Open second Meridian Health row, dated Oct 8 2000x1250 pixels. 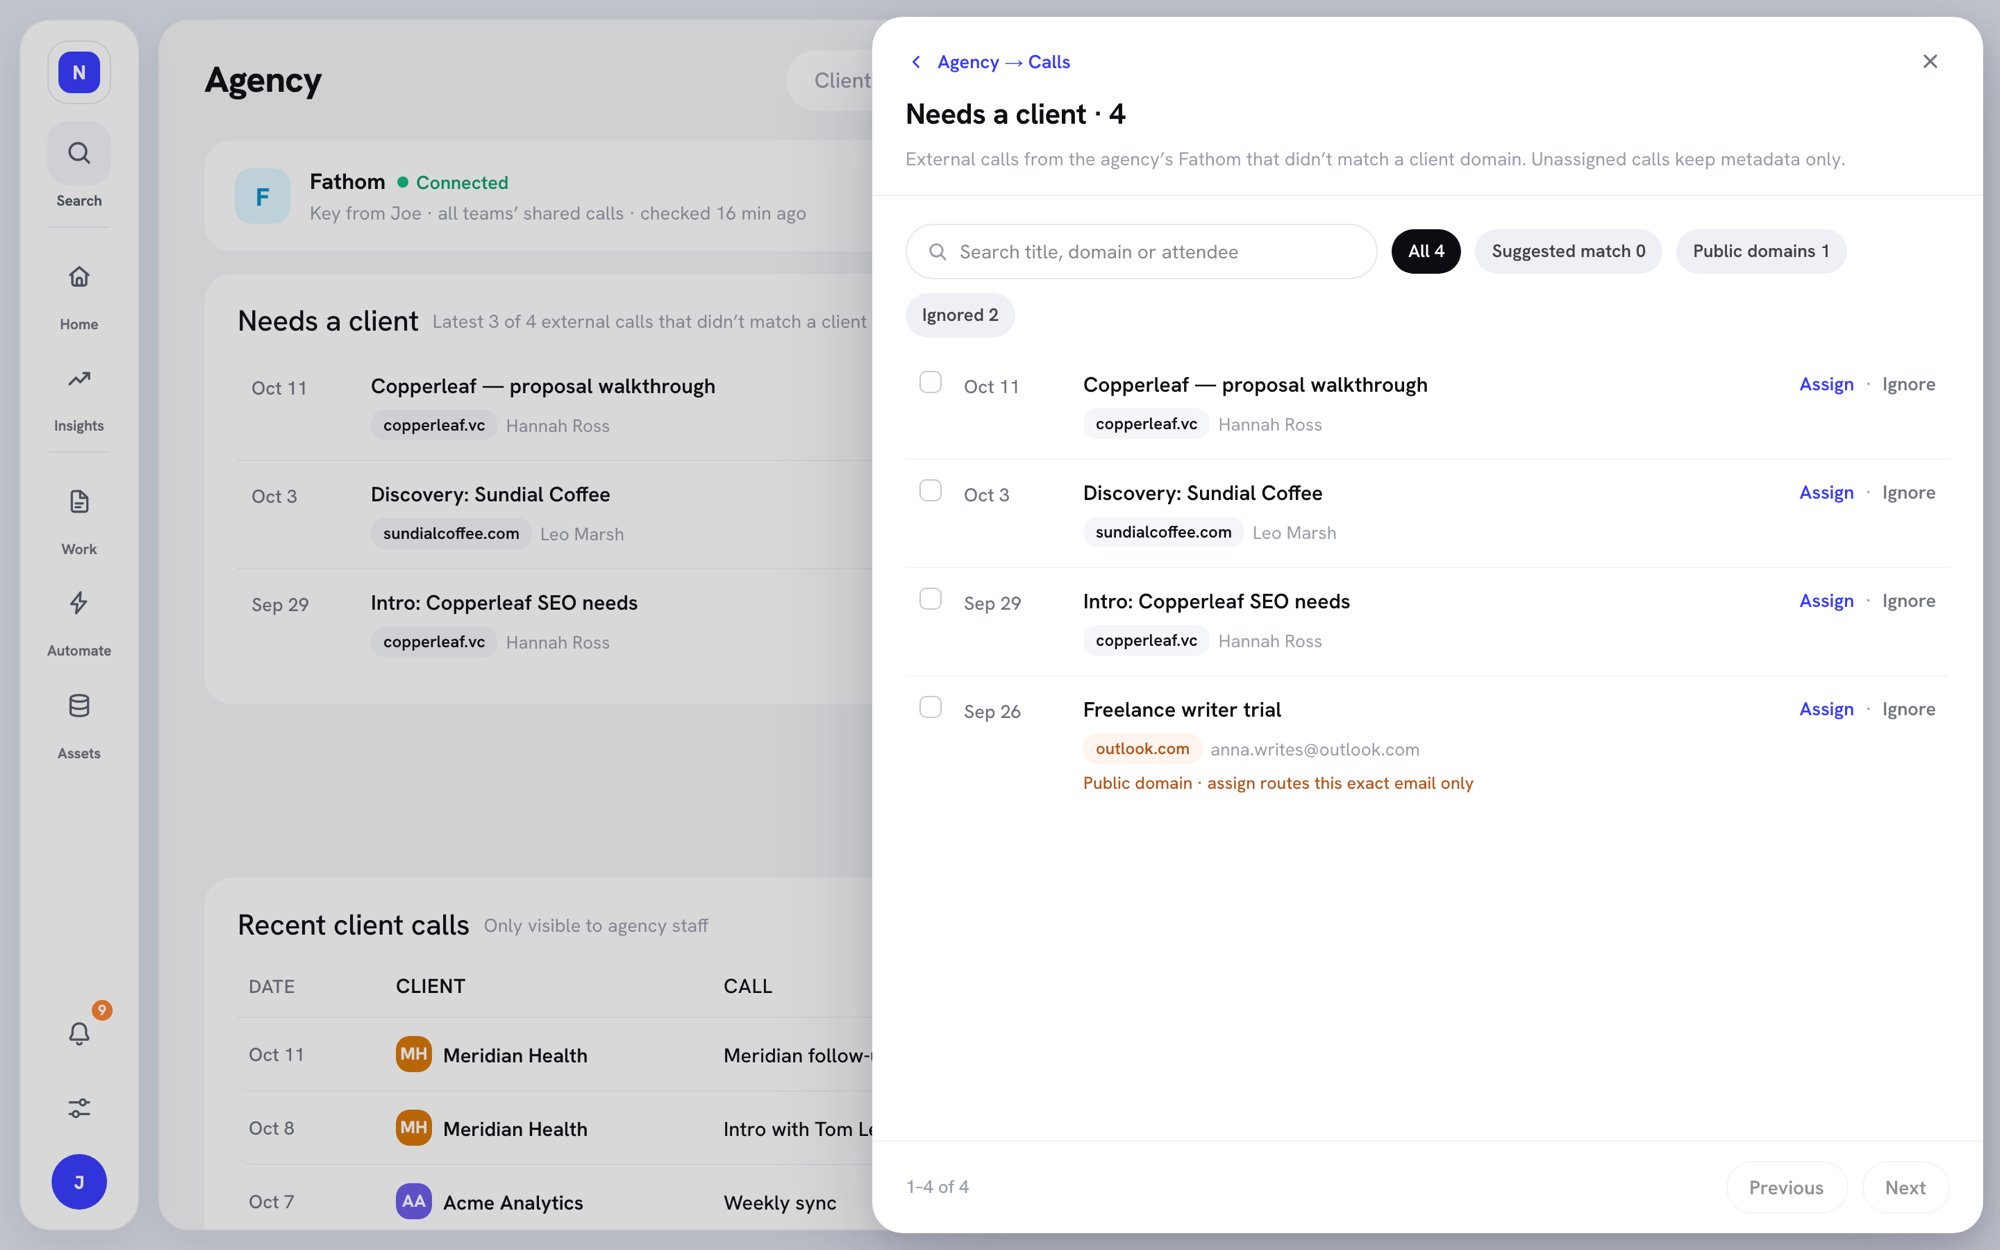(x=555, y=1128)
